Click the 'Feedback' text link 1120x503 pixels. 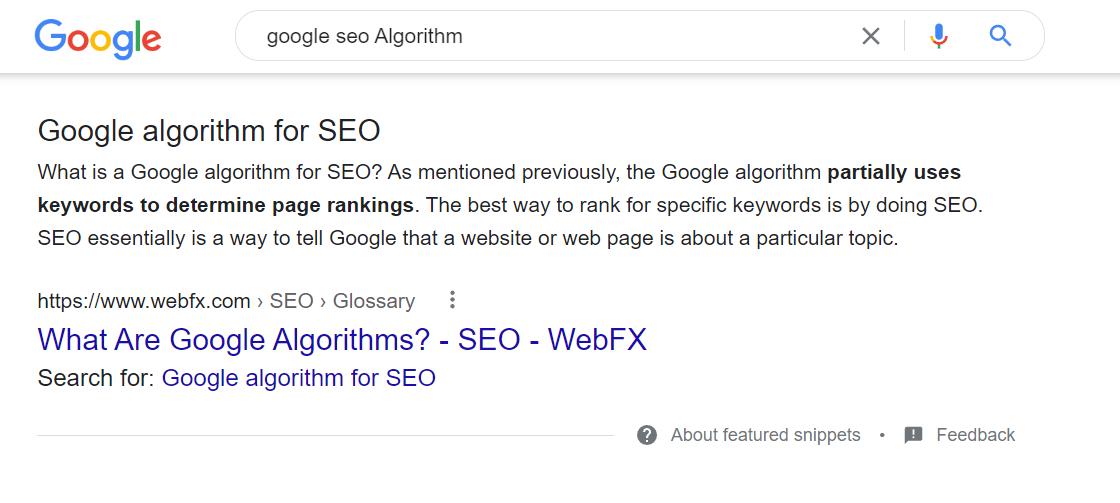point(975,435)
